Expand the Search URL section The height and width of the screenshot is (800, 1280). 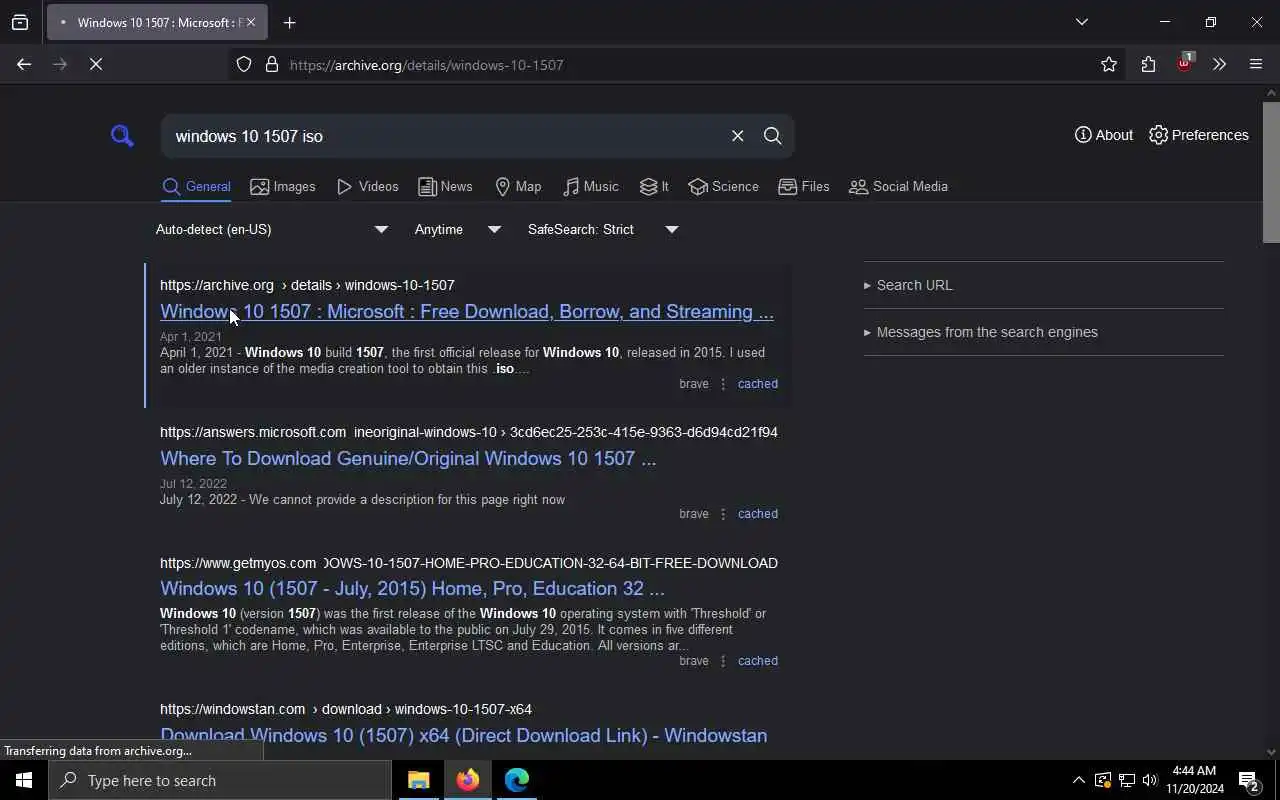[908, 285]
